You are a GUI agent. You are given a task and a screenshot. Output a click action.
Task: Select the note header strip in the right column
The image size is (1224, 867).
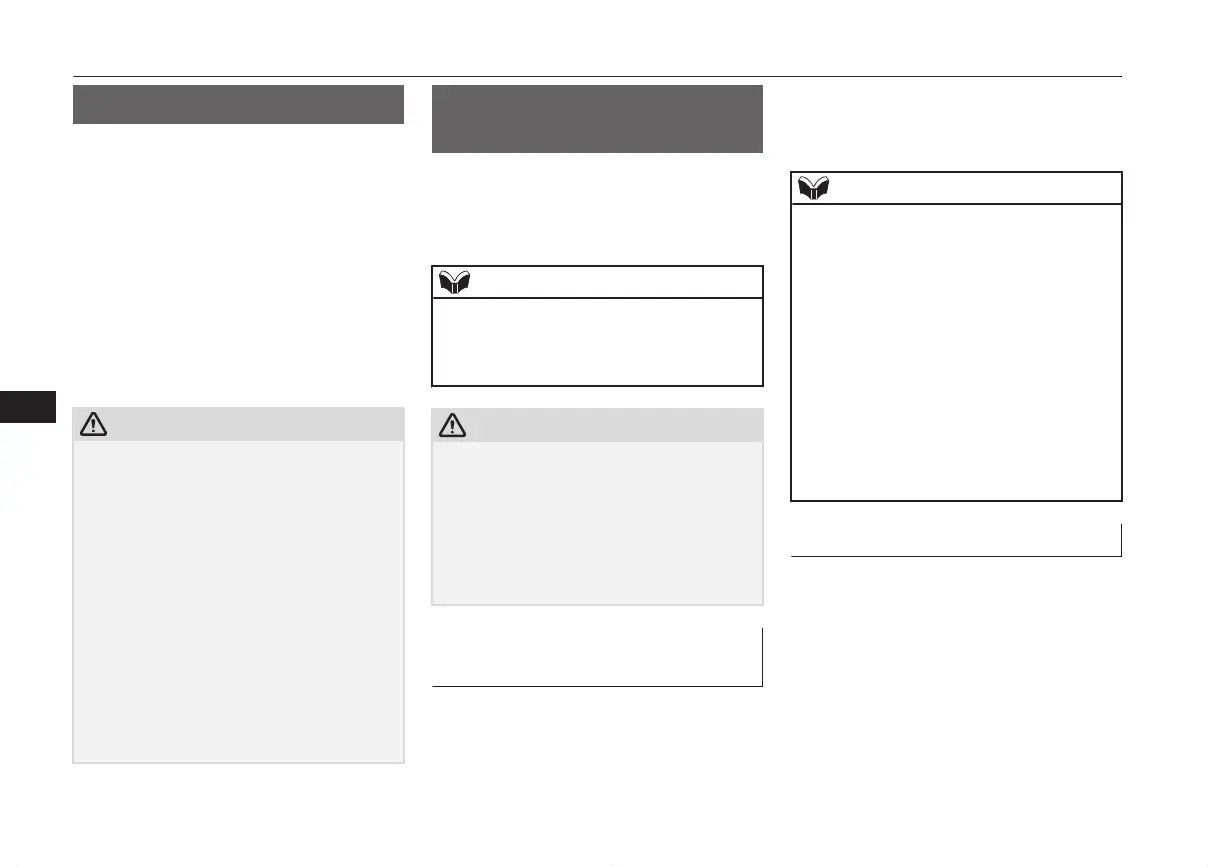click(956, 188)
